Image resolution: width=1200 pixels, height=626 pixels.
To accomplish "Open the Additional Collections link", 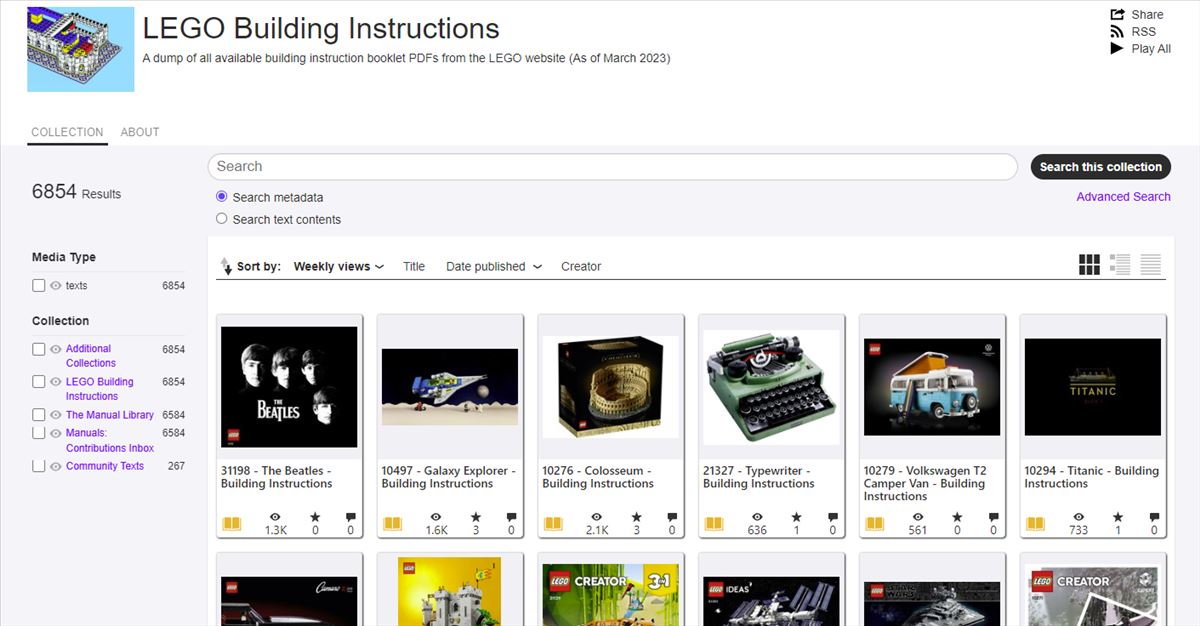I will (91, 356).
